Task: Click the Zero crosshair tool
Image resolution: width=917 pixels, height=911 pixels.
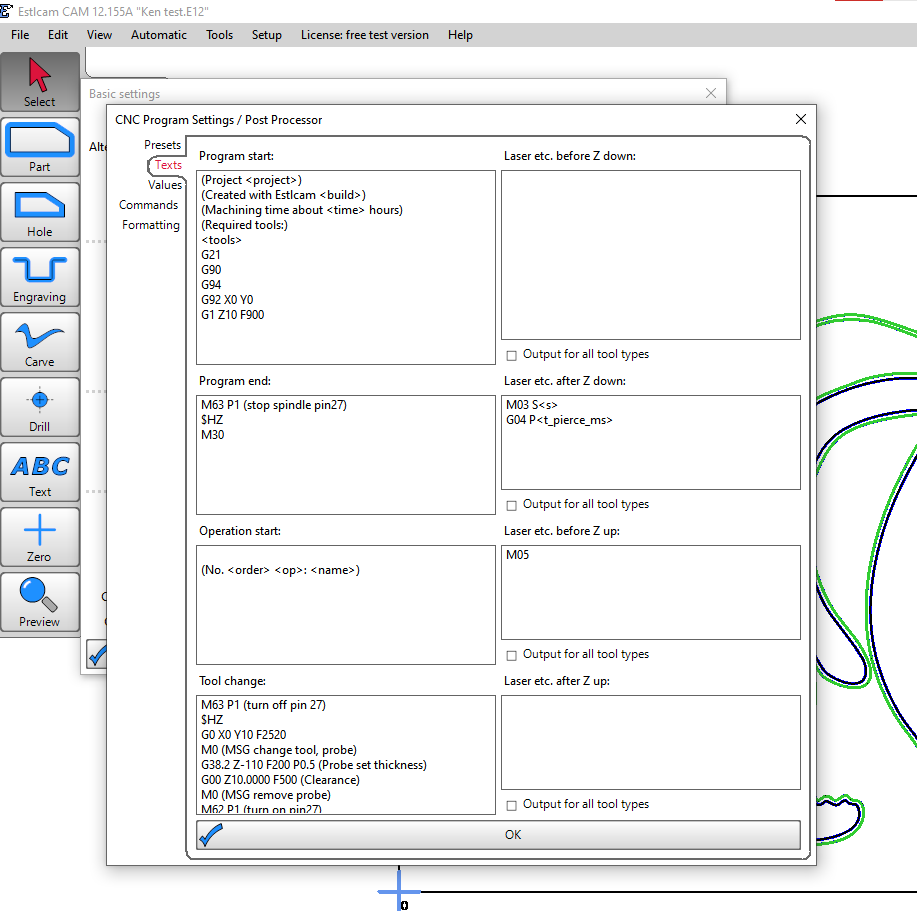Action: tap(40, 537)
